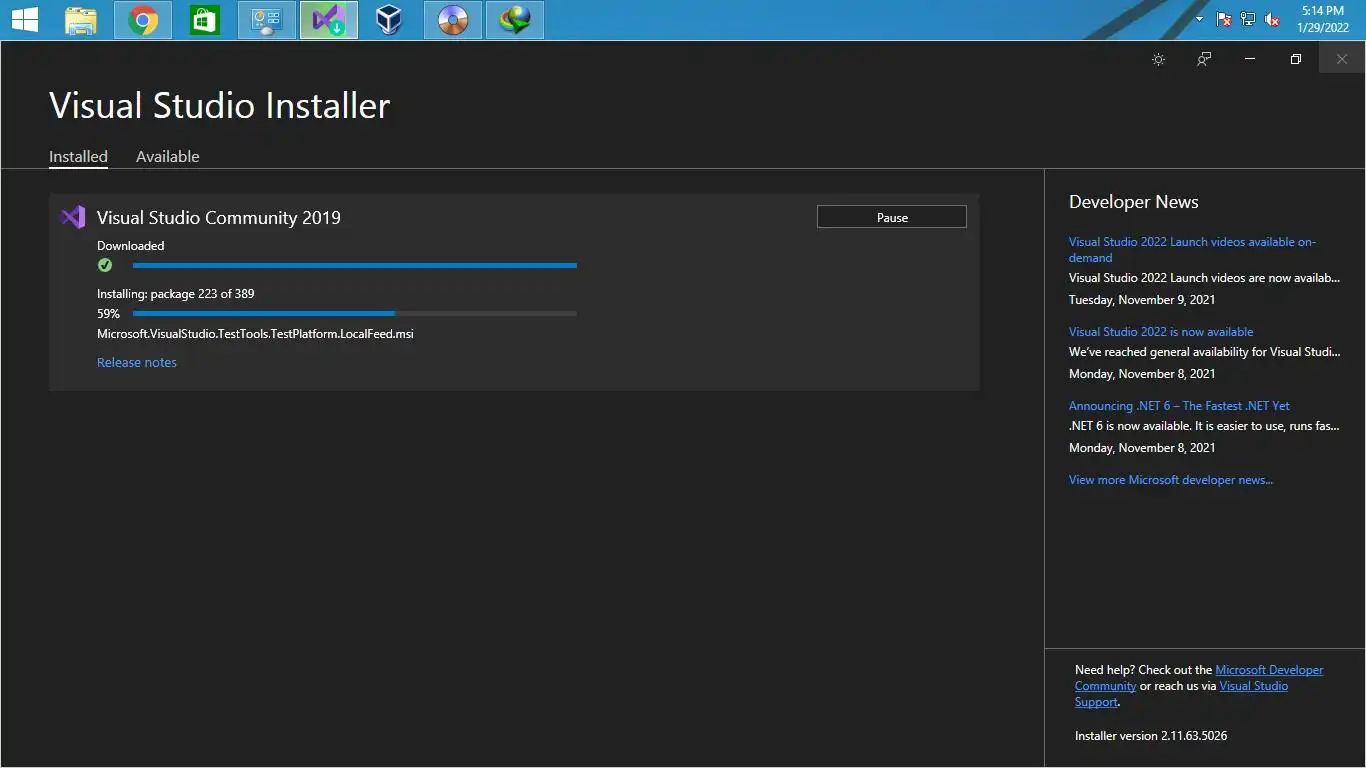Image resolution: width=1366 pixels, height=768 pixels.
Task: Open Internet Download Manager taskbar icon
Action: [x=515, y=20]
